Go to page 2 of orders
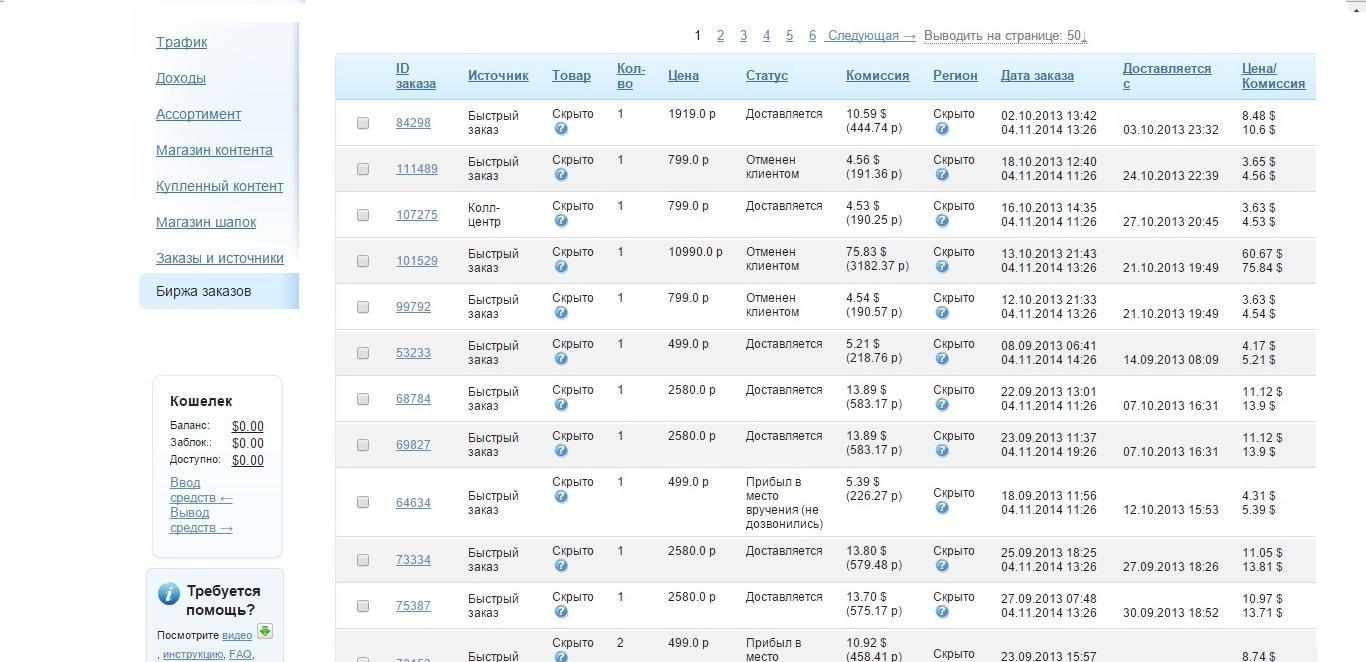1366x662 pixels. point(720,36)
